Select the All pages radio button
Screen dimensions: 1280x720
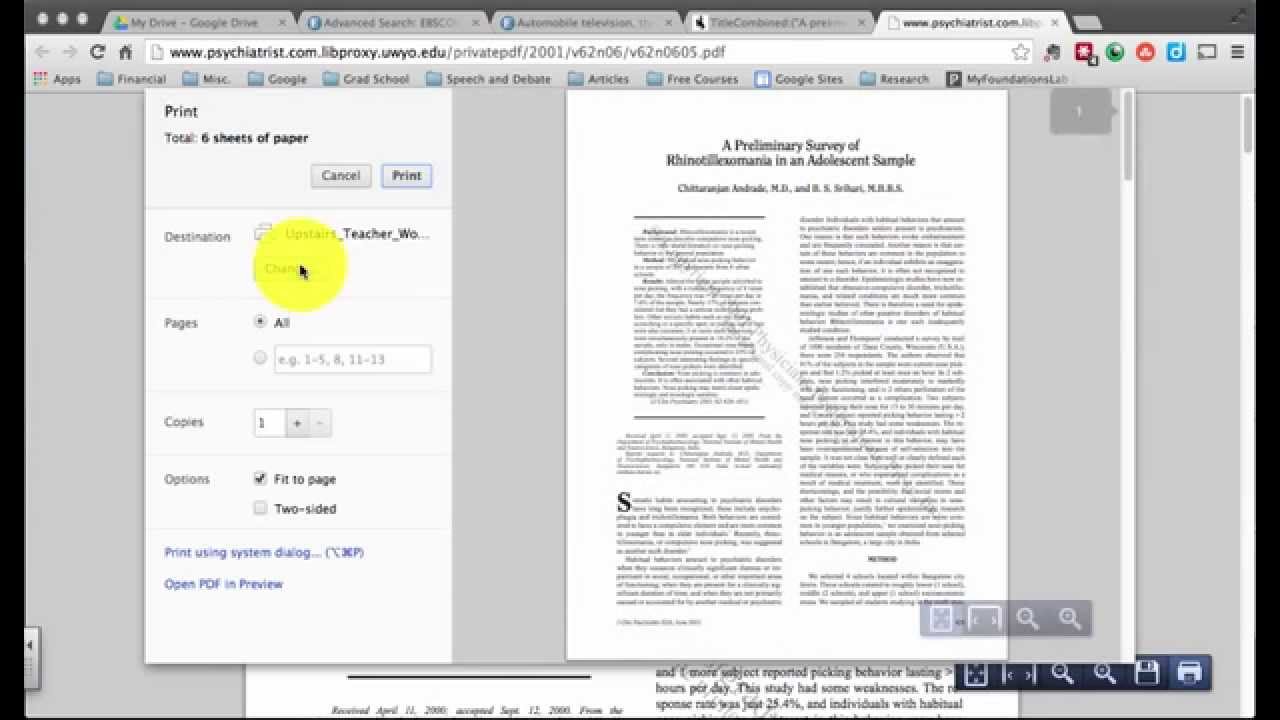pos(261,322)
